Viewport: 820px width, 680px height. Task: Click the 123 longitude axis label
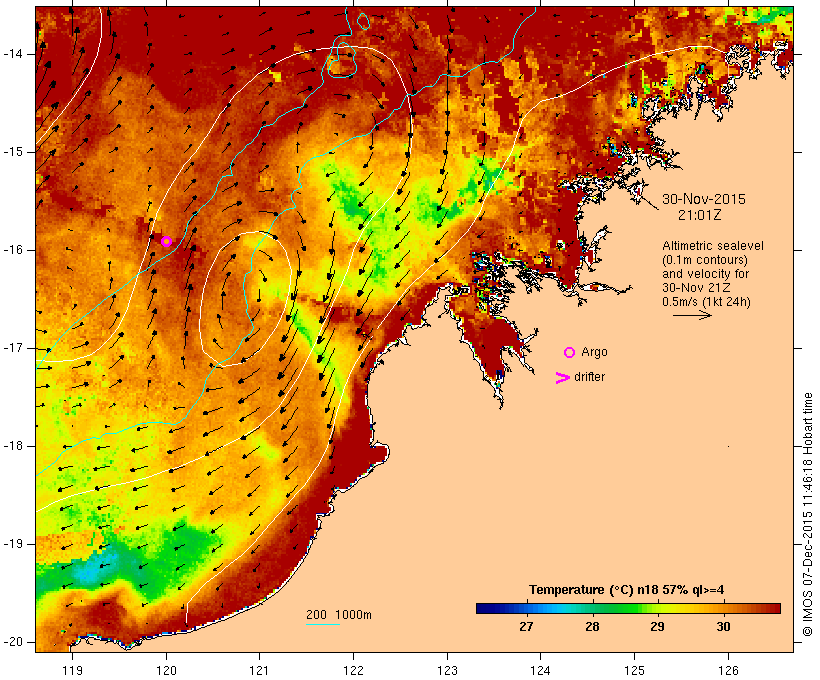tap(447, 670)
